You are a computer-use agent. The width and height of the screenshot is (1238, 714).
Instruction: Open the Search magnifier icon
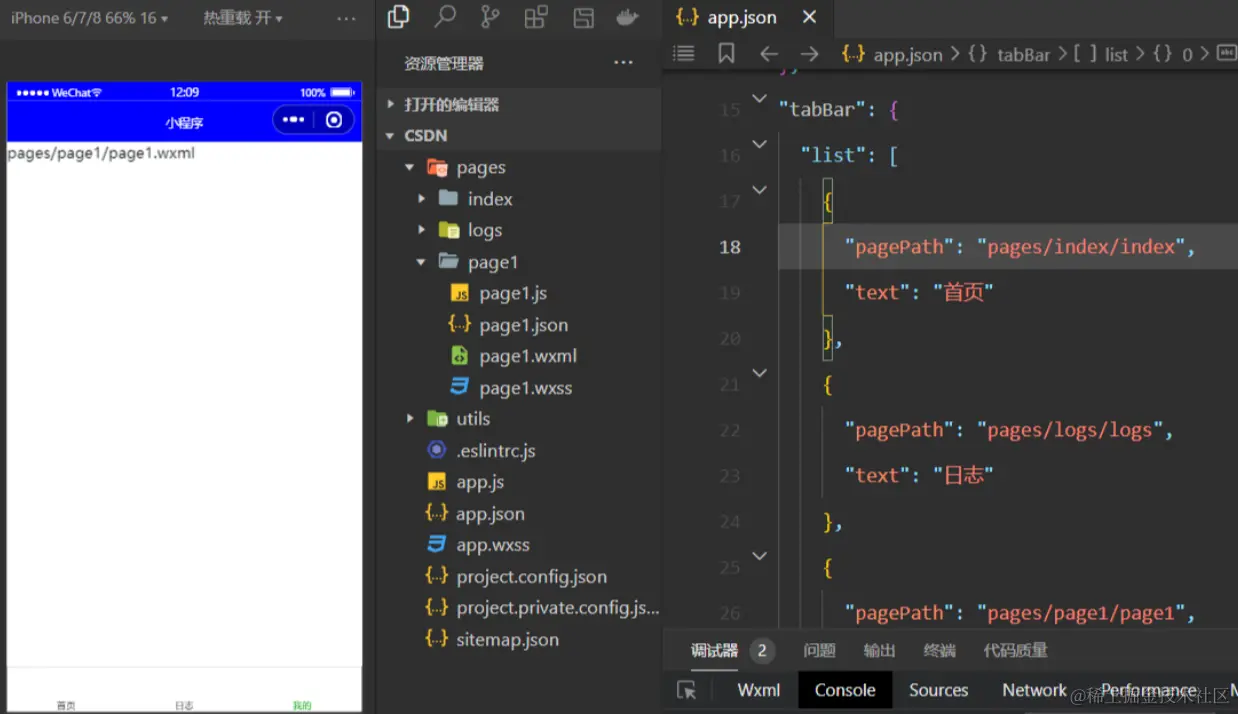point(445,17)
